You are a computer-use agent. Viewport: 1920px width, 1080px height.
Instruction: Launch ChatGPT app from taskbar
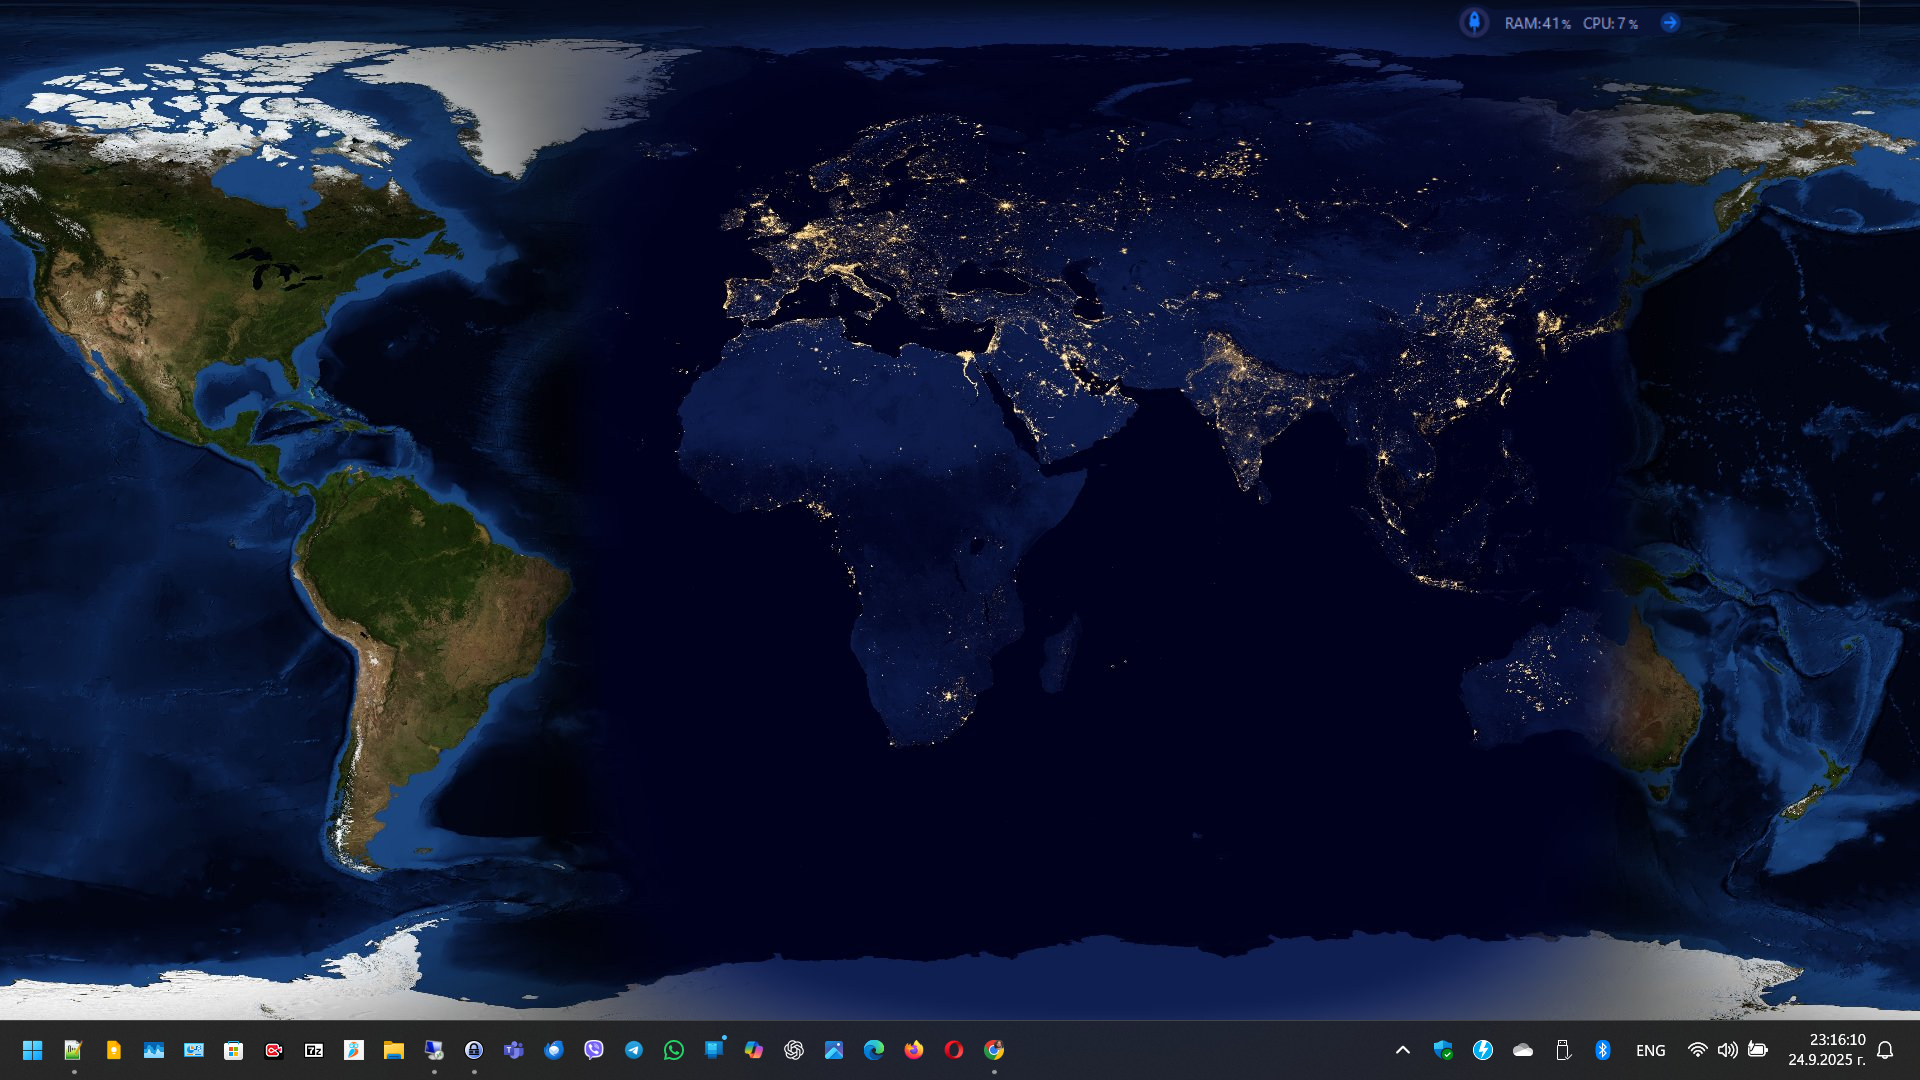coord(794,1050)
